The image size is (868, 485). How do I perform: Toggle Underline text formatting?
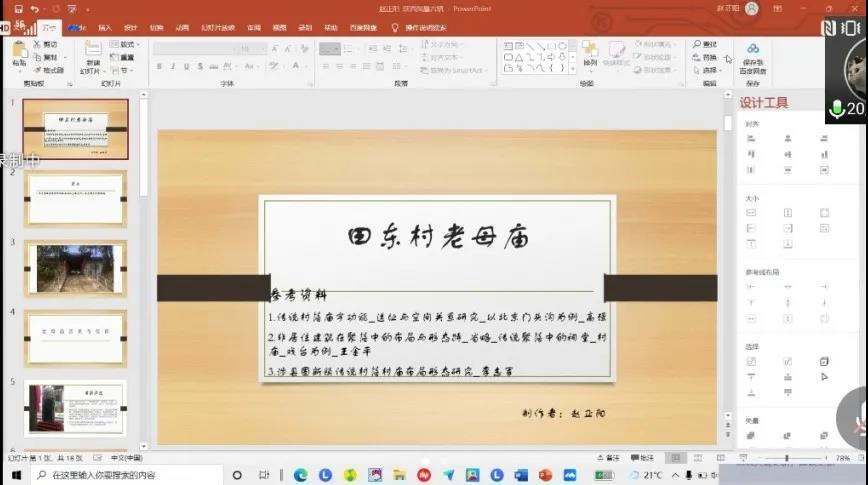tap(186, 67)
